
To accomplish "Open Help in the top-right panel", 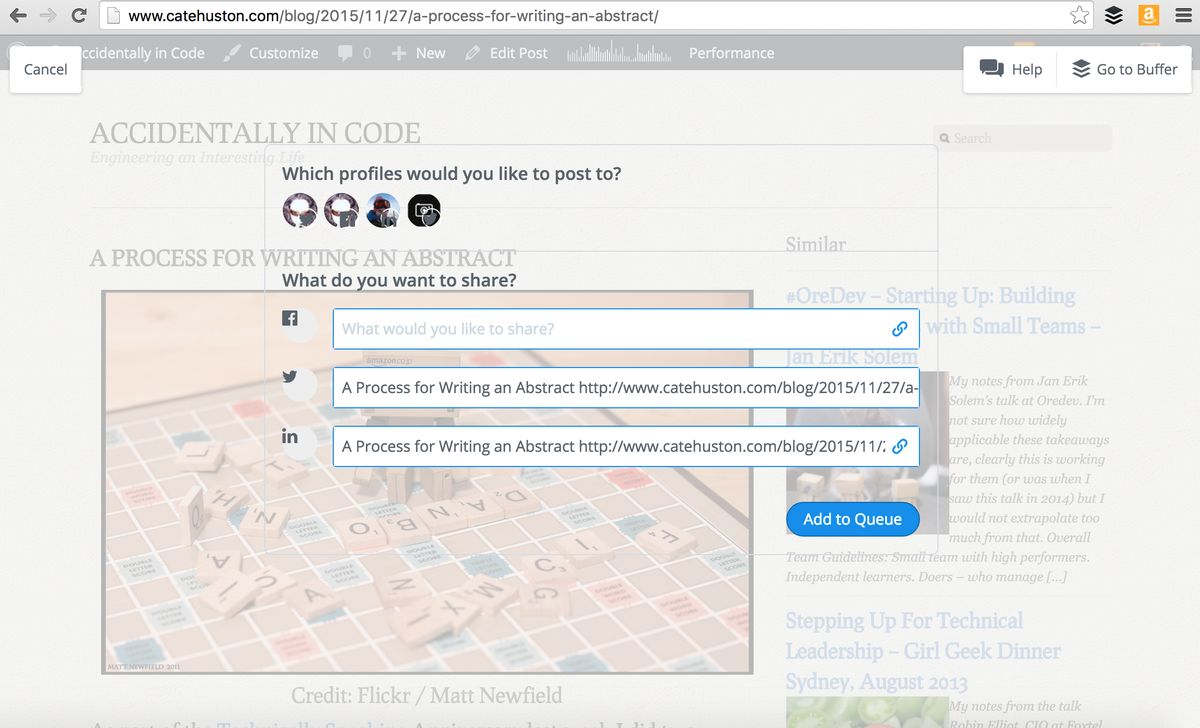I will tap(1011, 69).
